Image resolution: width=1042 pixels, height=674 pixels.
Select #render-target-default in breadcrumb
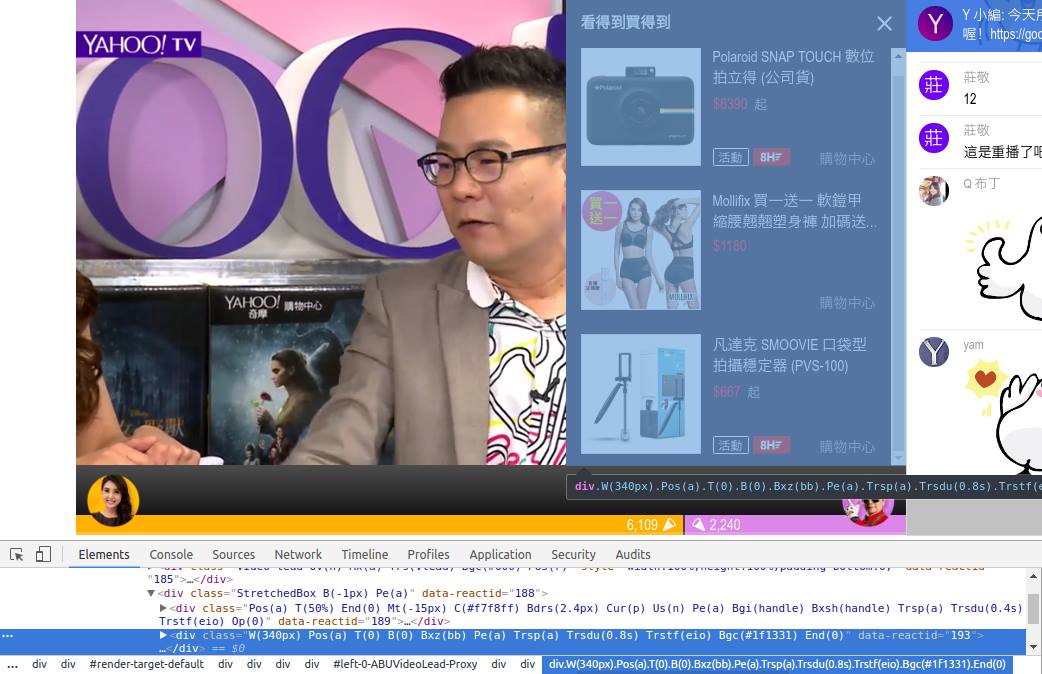pyautogui.click(x=146, y=664)
